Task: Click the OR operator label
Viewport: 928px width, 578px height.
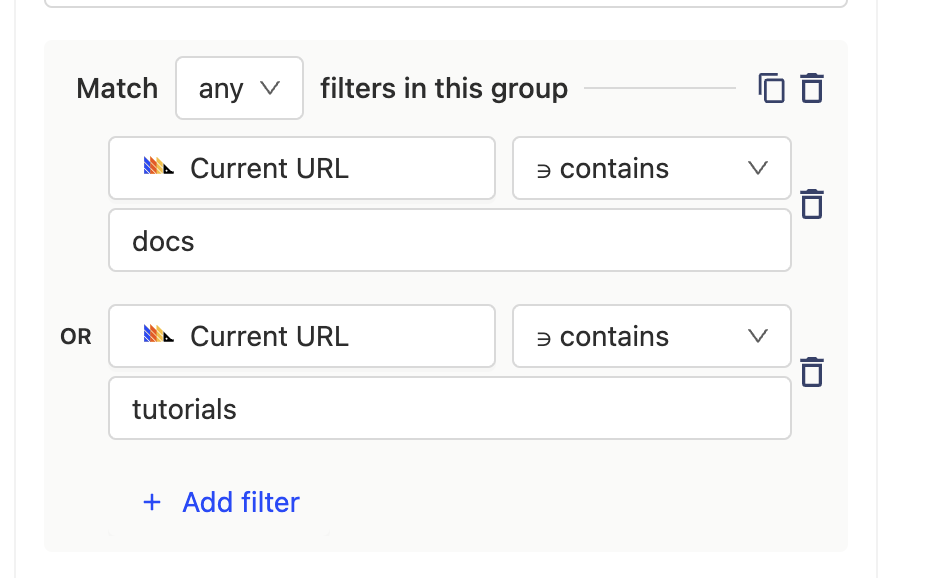Action: tap(76, 337)
